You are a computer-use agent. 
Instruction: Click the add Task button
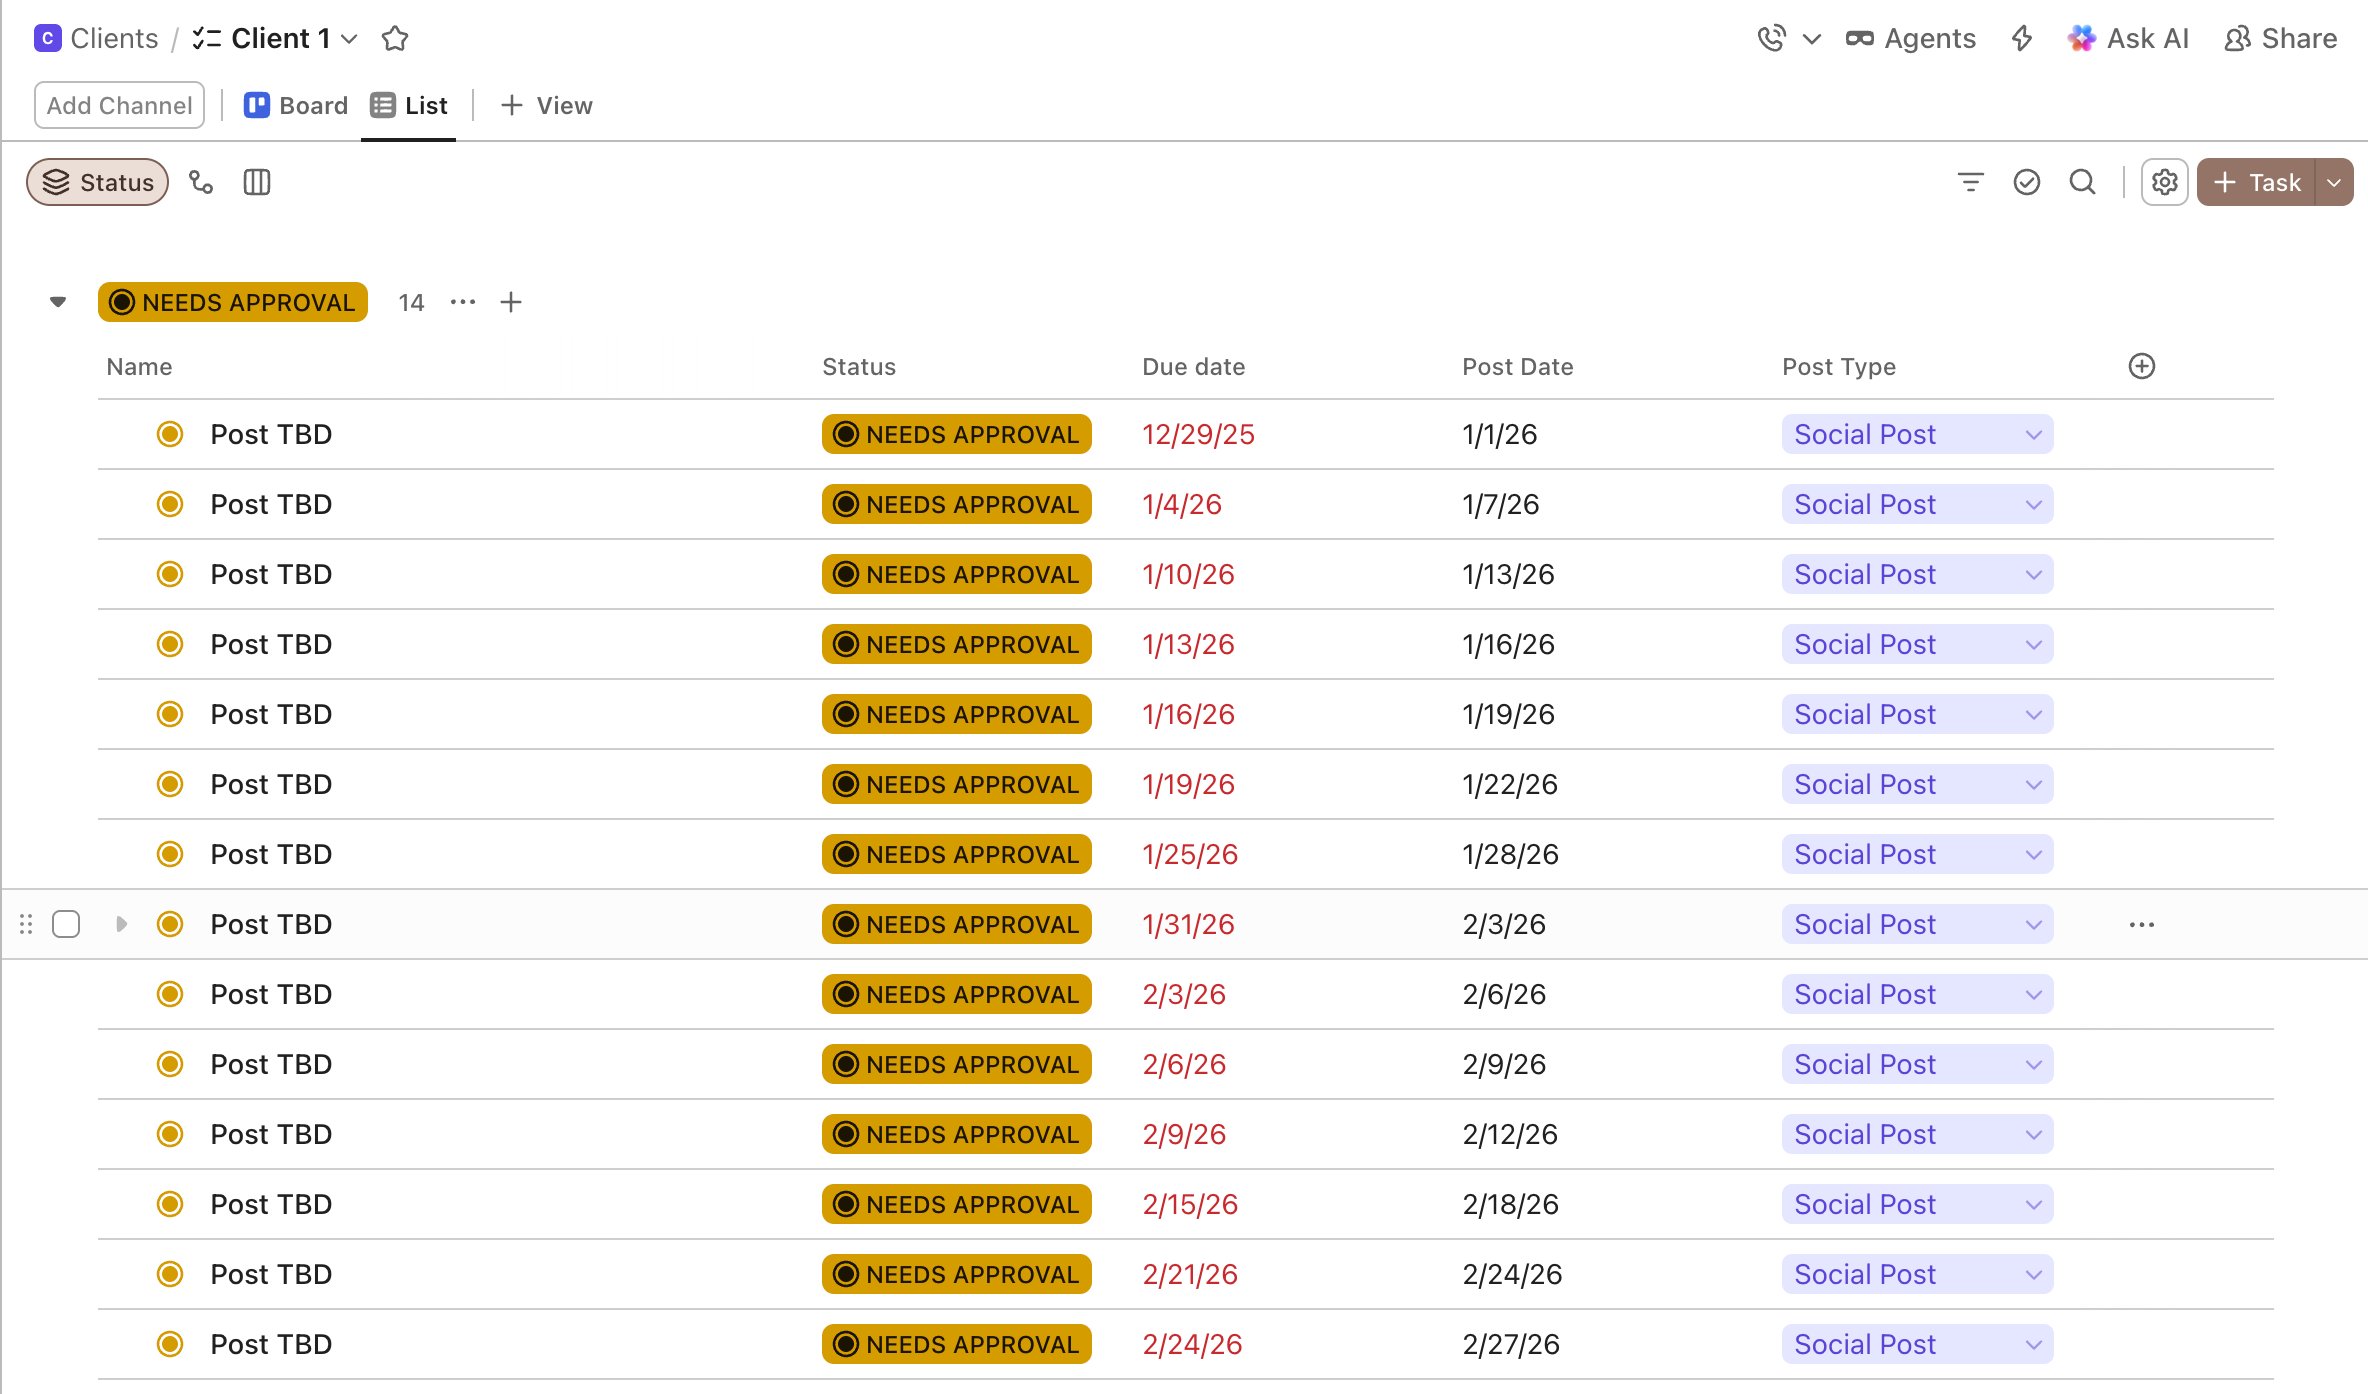coord(2256,182)
